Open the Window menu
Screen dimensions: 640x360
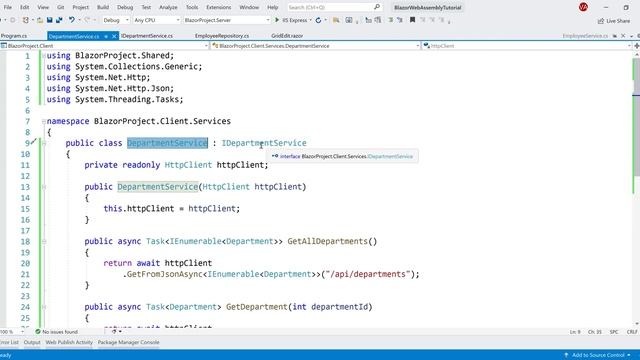coord(249,7)
